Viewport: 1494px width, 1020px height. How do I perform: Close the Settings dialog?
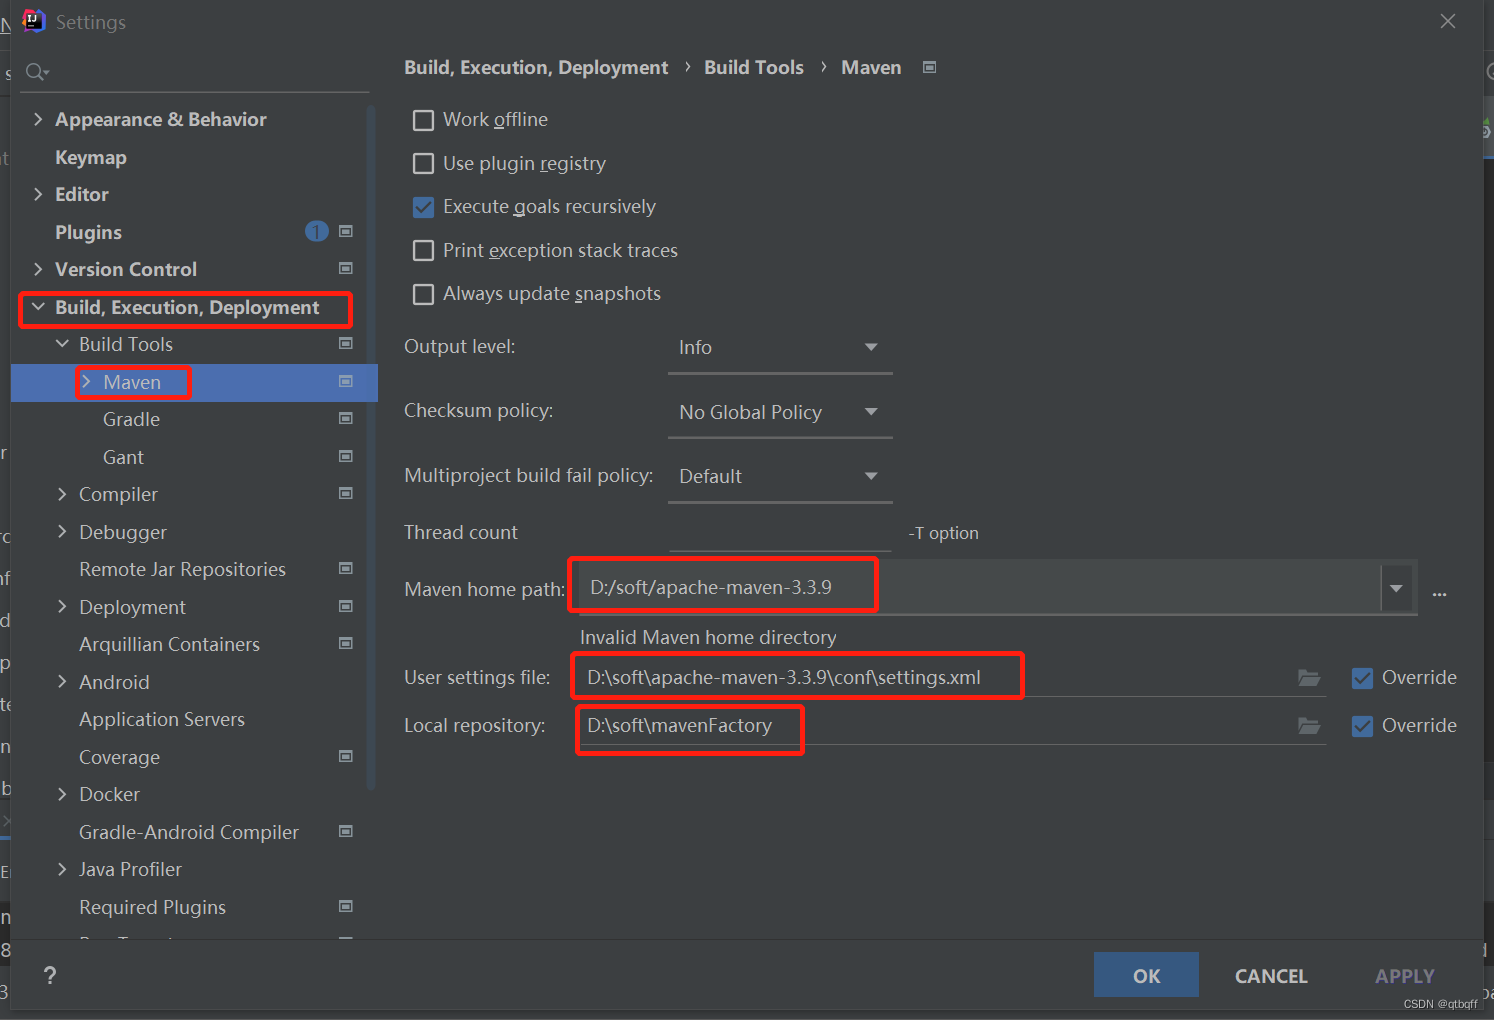(1448, 21)
